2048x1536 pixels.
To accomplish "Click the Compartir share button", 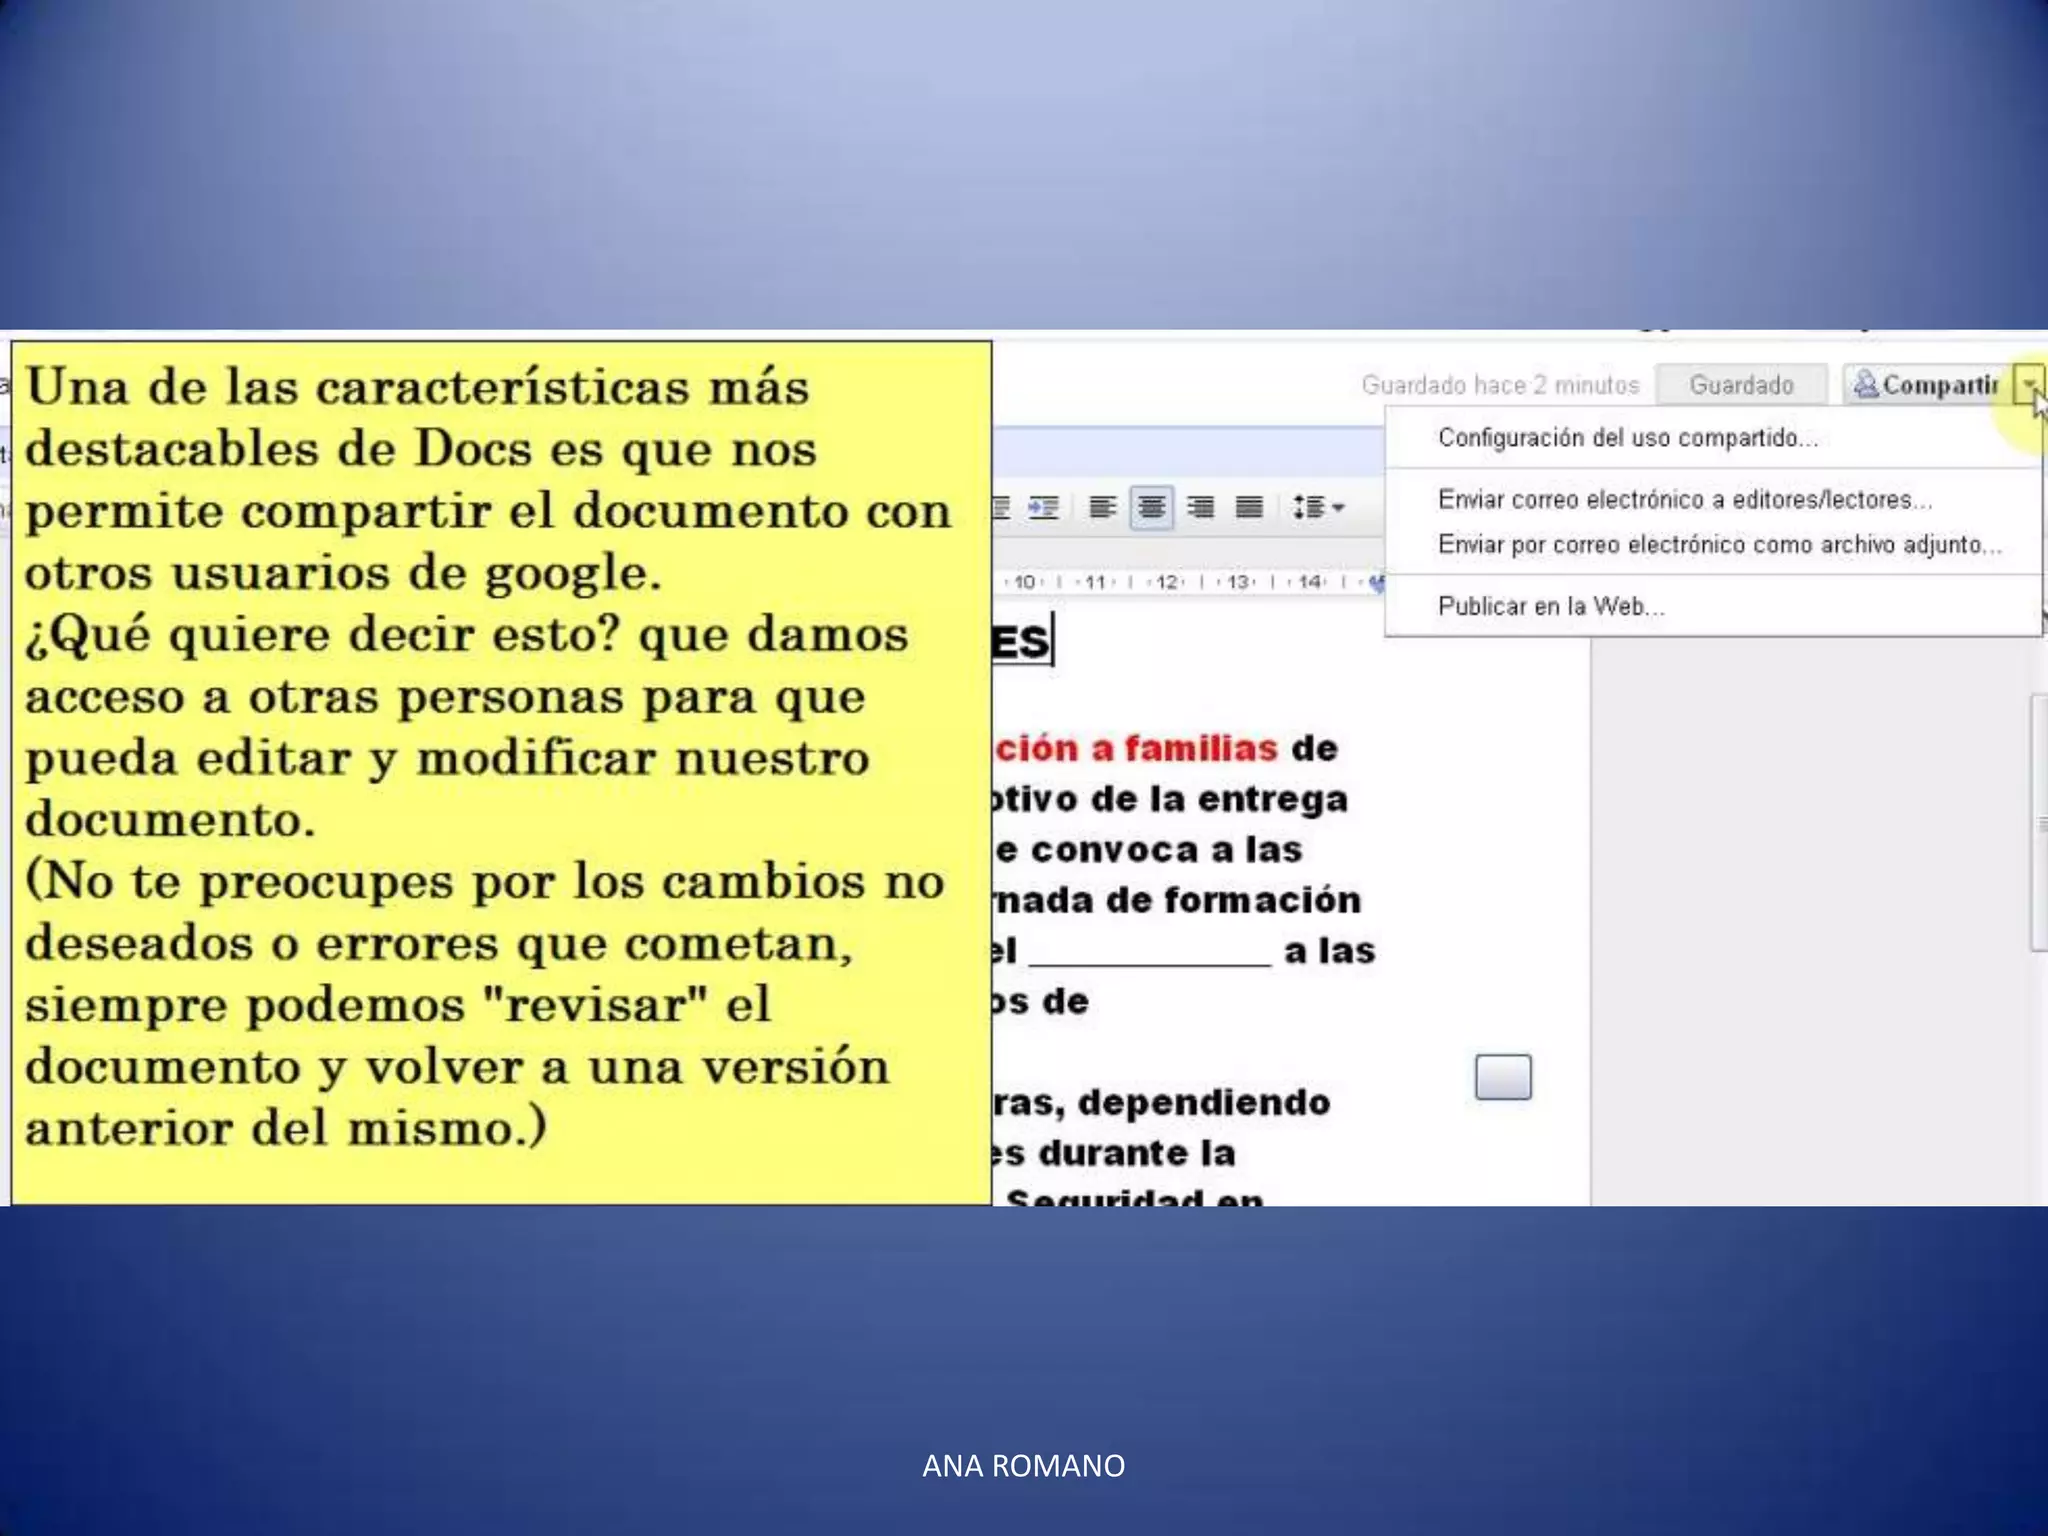I will point(1926,385).
